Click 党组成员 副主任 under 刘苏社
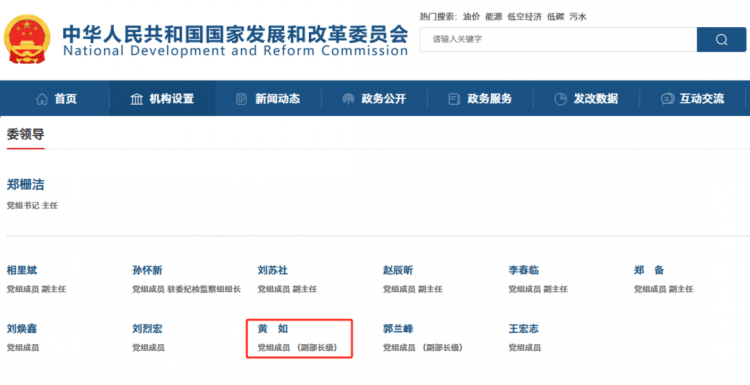The image size is (750, 385). click(287, 289)
